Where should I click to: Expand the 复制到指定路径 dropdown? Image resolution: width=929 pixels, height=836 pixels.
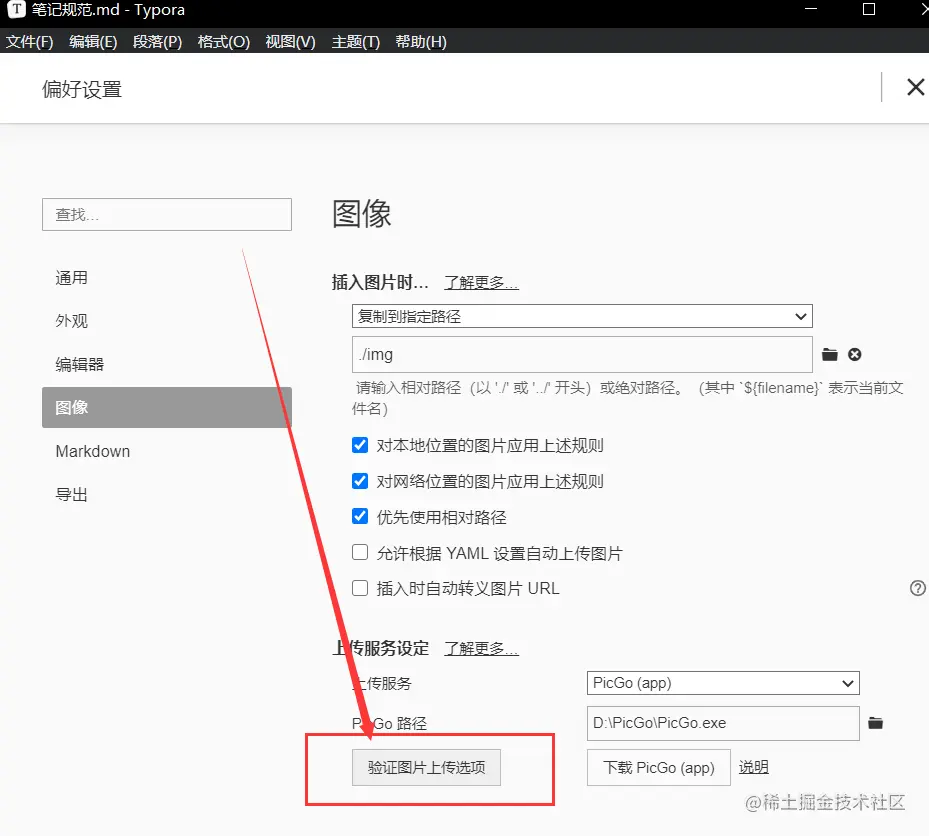[x=582, y=316]
